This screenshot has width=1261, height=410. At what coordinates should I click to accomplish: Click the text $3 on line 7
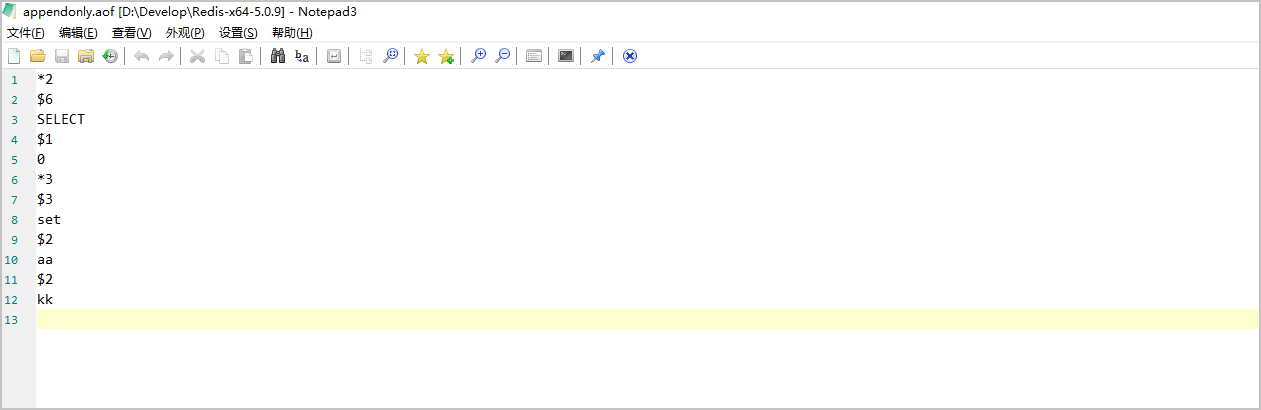pos(45,199)
